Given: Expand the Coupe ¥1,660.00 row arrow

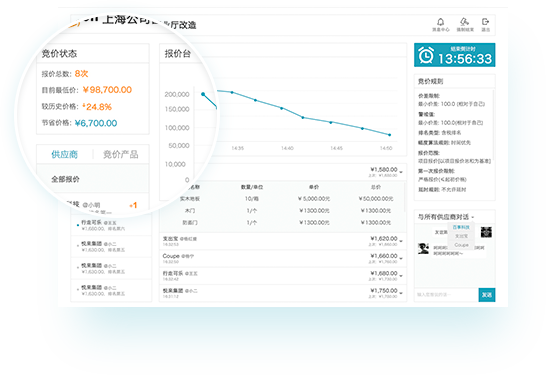Looking at the screenshot, I should [401, 258].
